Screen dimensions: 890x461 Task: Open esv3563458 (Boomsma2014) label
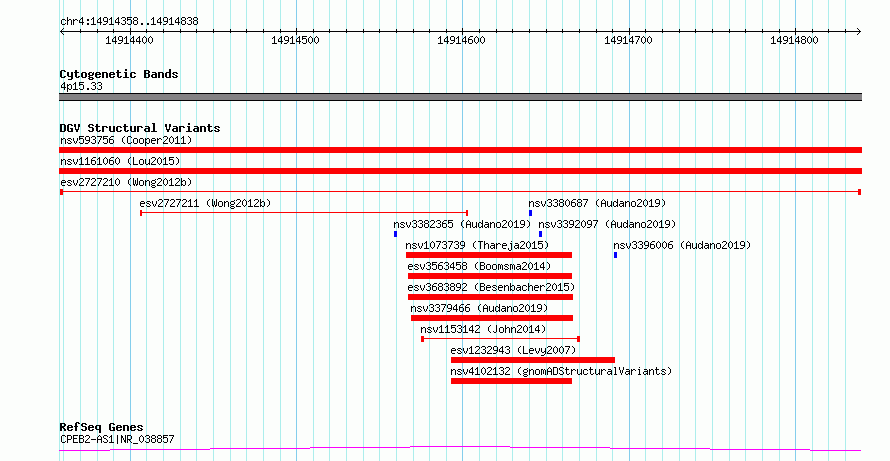pos(479,266)
